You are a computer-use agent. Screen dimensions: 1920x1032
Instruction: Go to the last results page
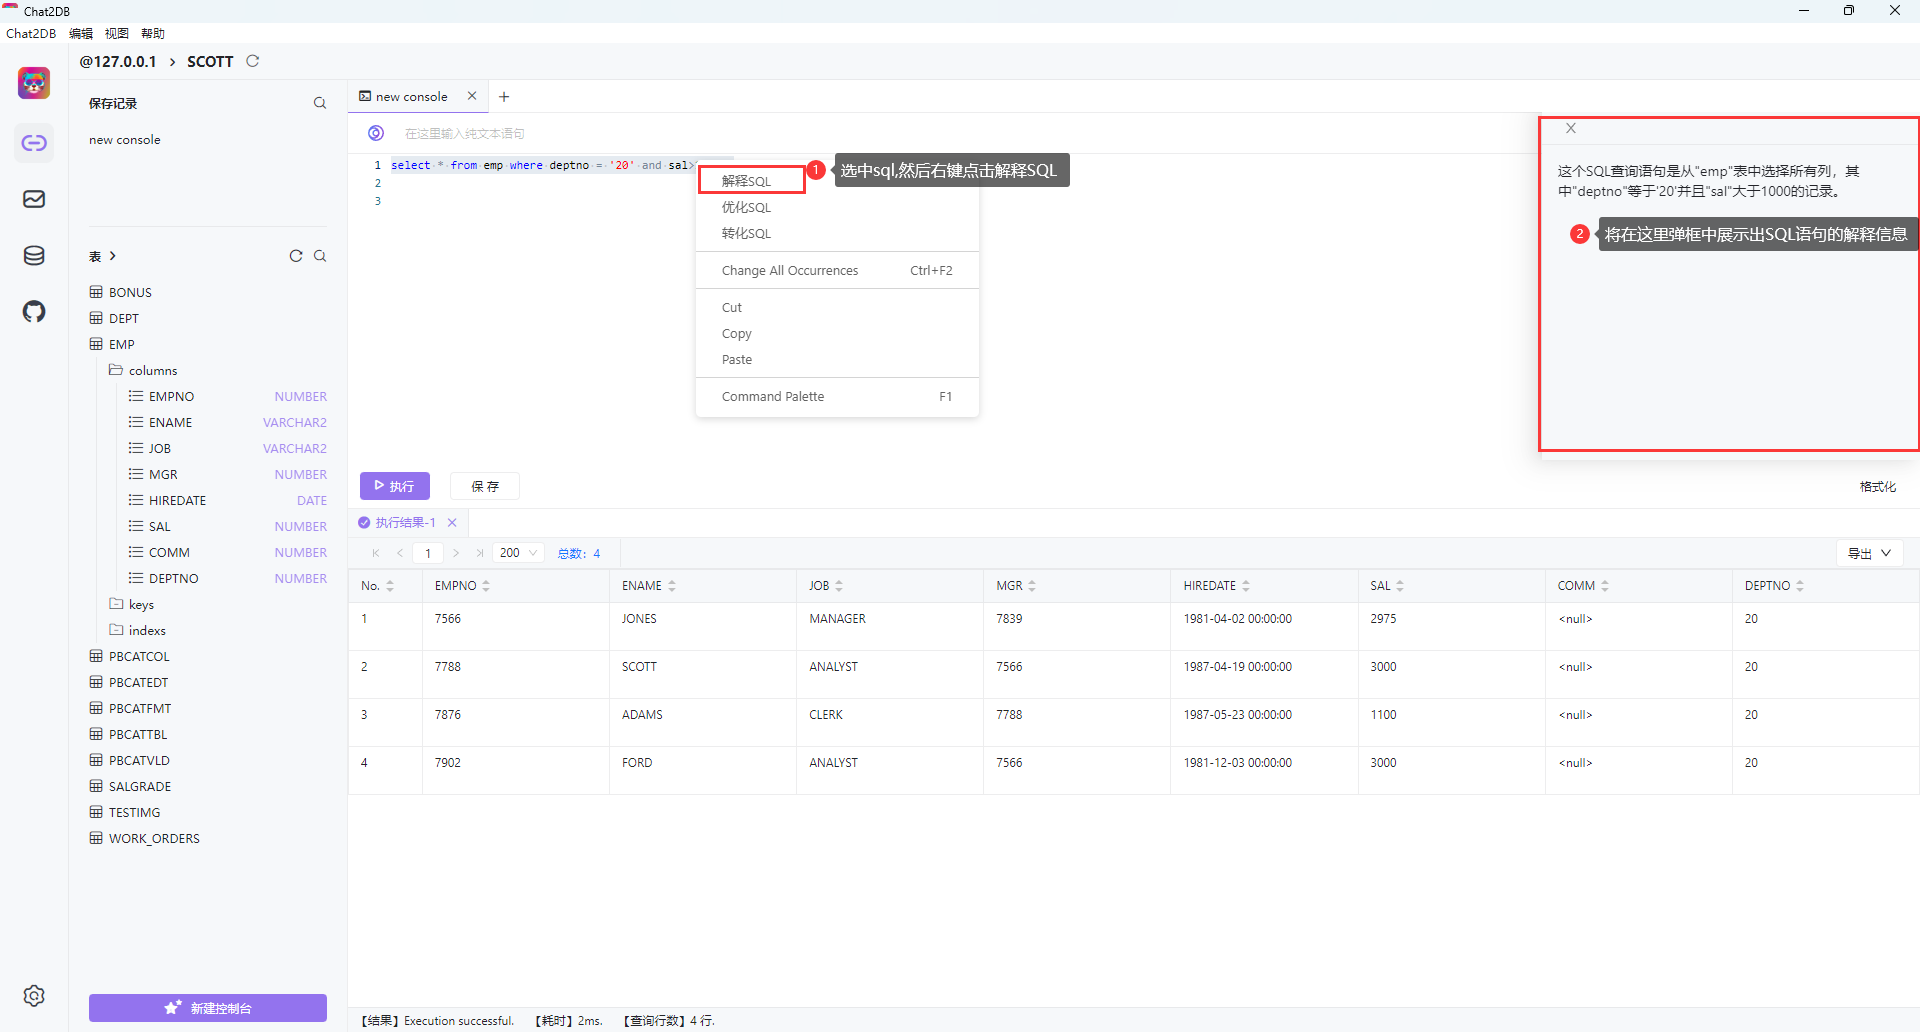click(x=480, y=553)
